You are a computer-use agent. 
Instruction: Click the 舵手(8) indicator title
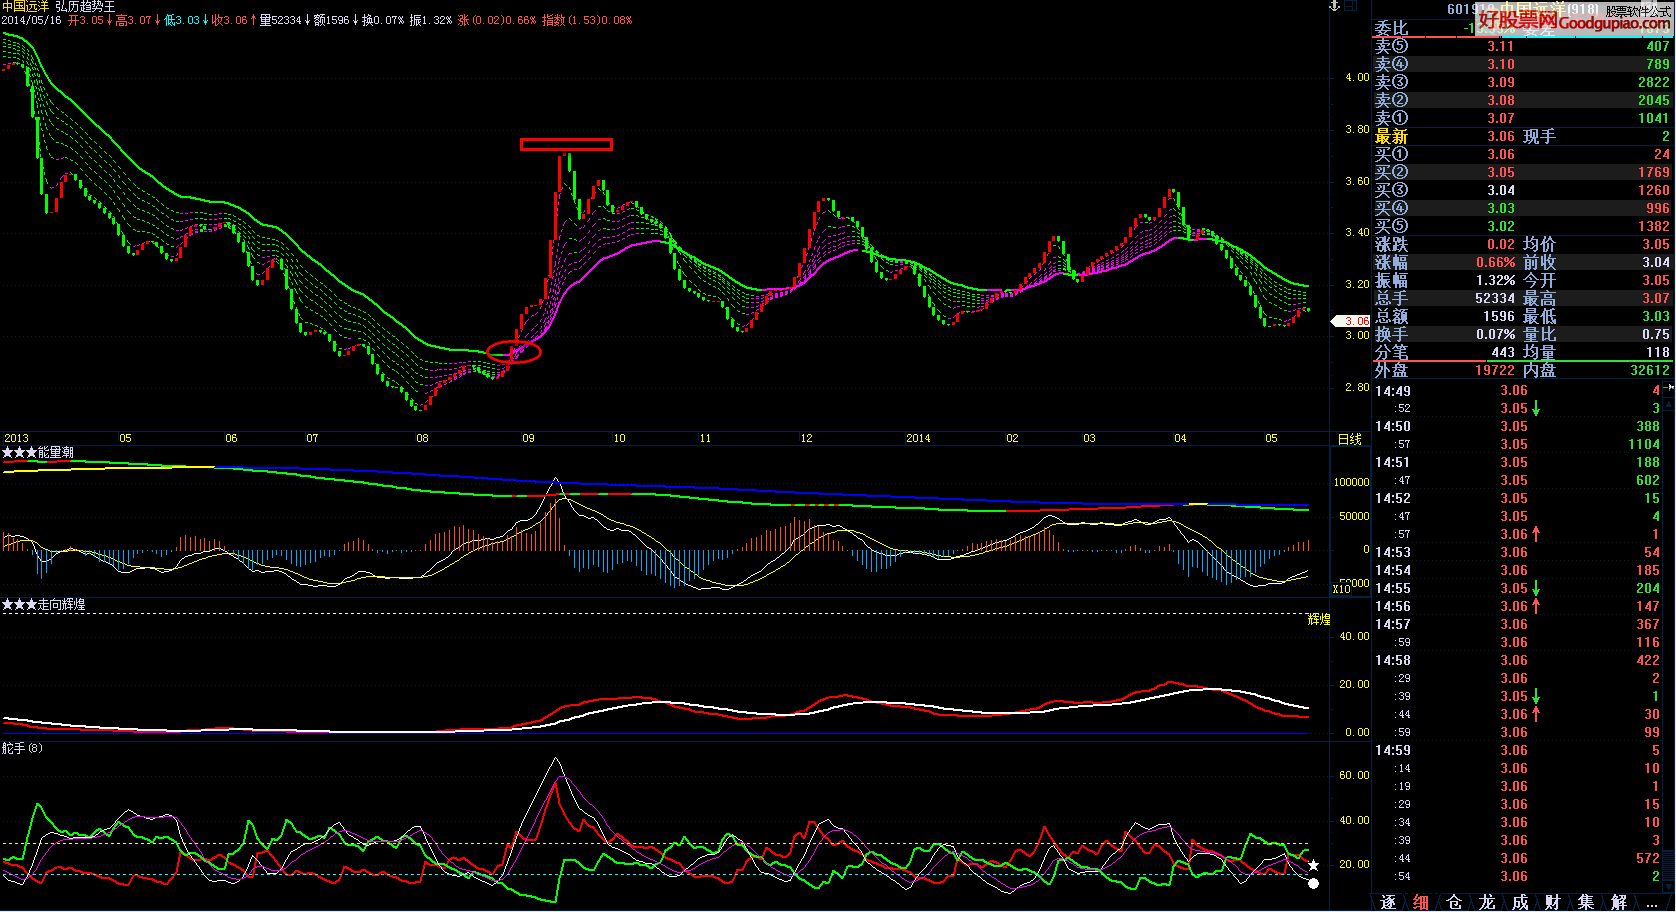coord(22,748)
